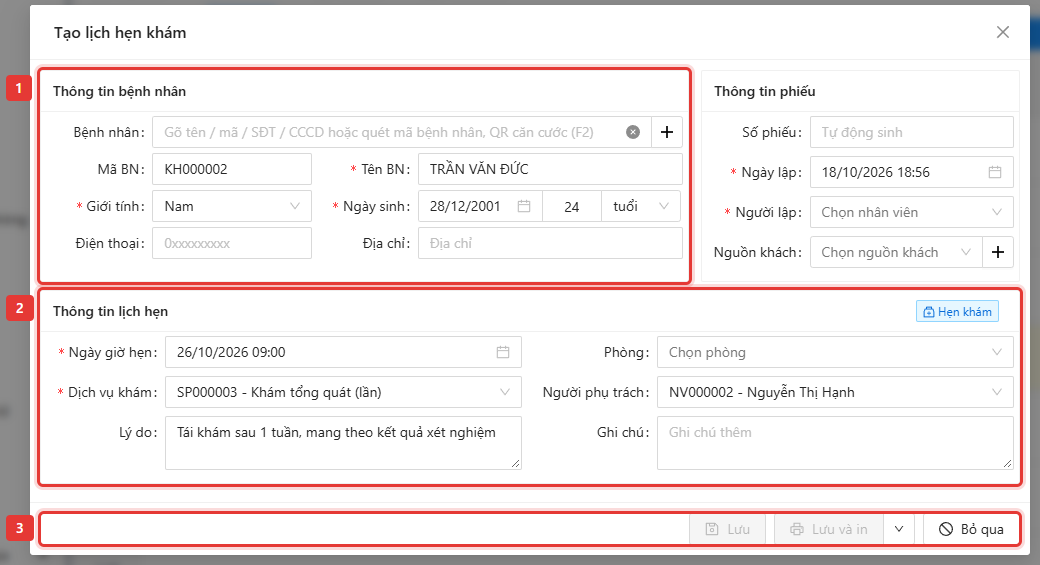The image size is (1040, 565).
Task: Click into the Ghi chú thêm textarea
Action: coord(835,443)
